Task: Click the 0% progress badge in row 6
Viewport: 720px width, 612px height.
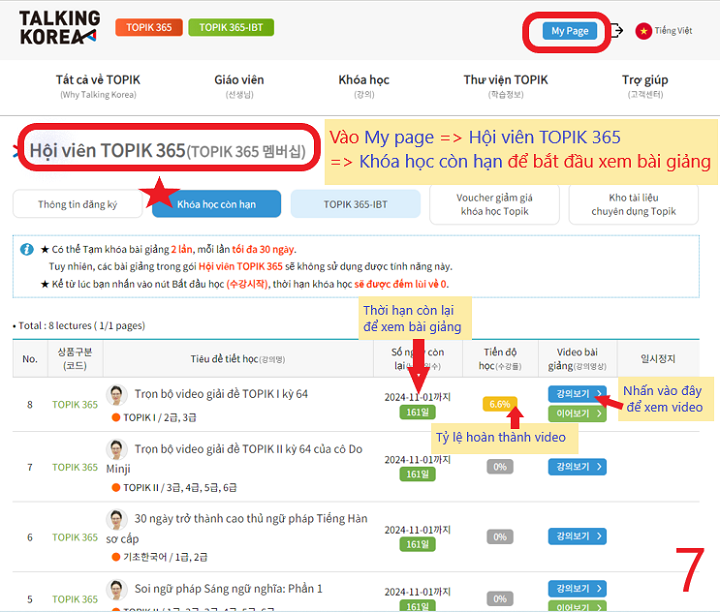Action: pyautogui.click(x=500, y=537)
